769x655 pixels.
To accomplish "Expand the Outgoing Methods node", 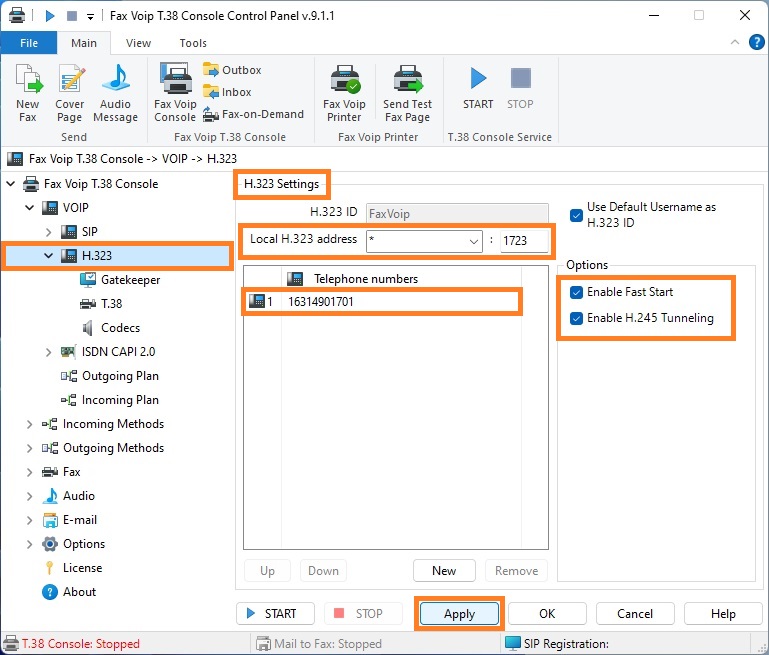I will pyautogui.click(x=30, y=448).
